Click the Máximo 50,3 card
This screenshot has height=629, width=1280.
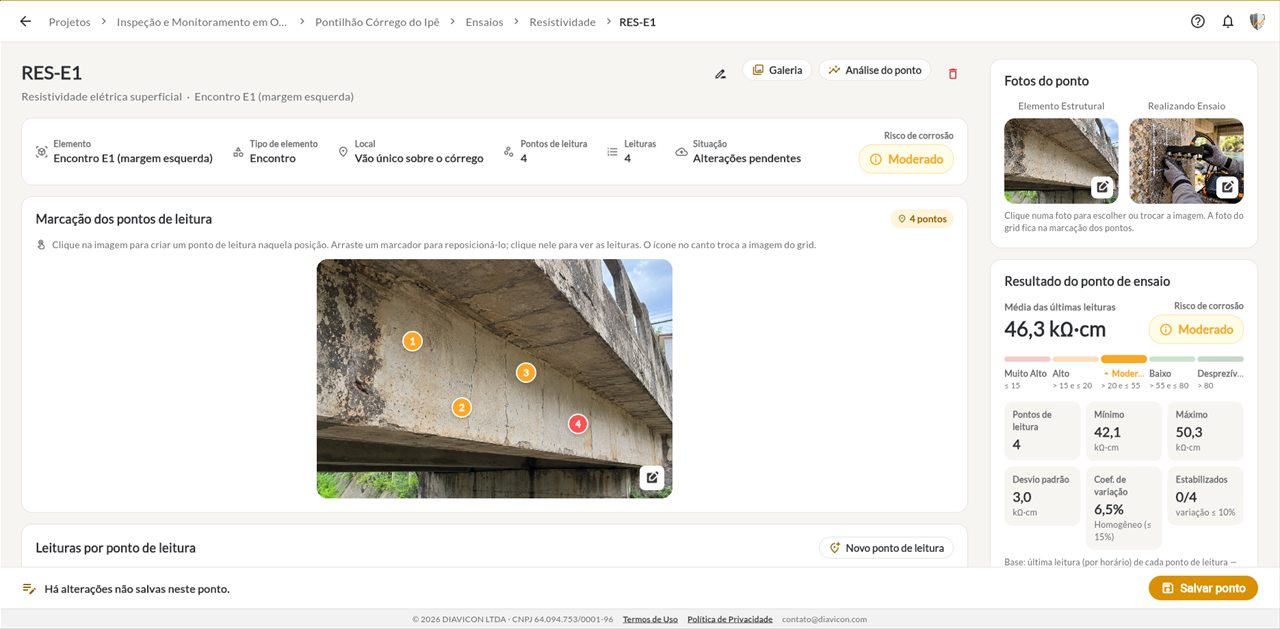tap(1204, 431)
